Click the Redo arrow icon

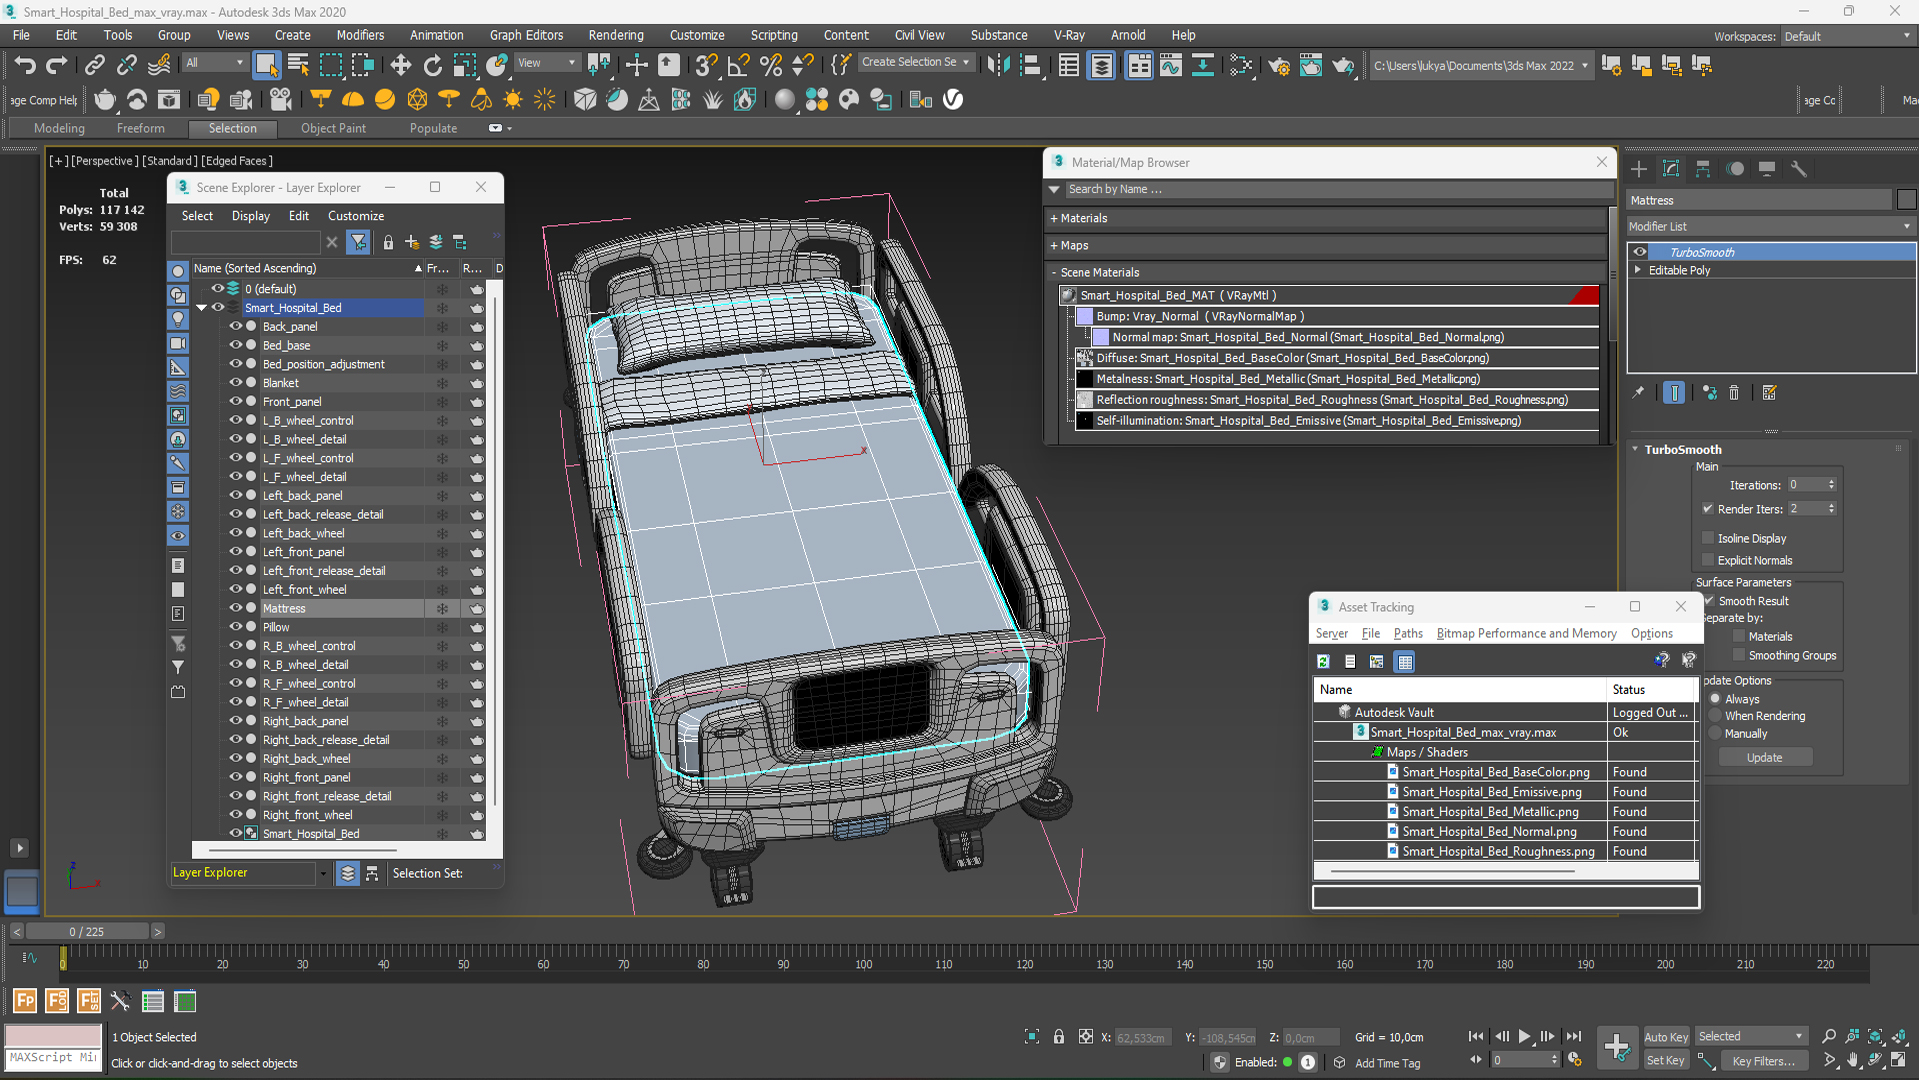57,66
